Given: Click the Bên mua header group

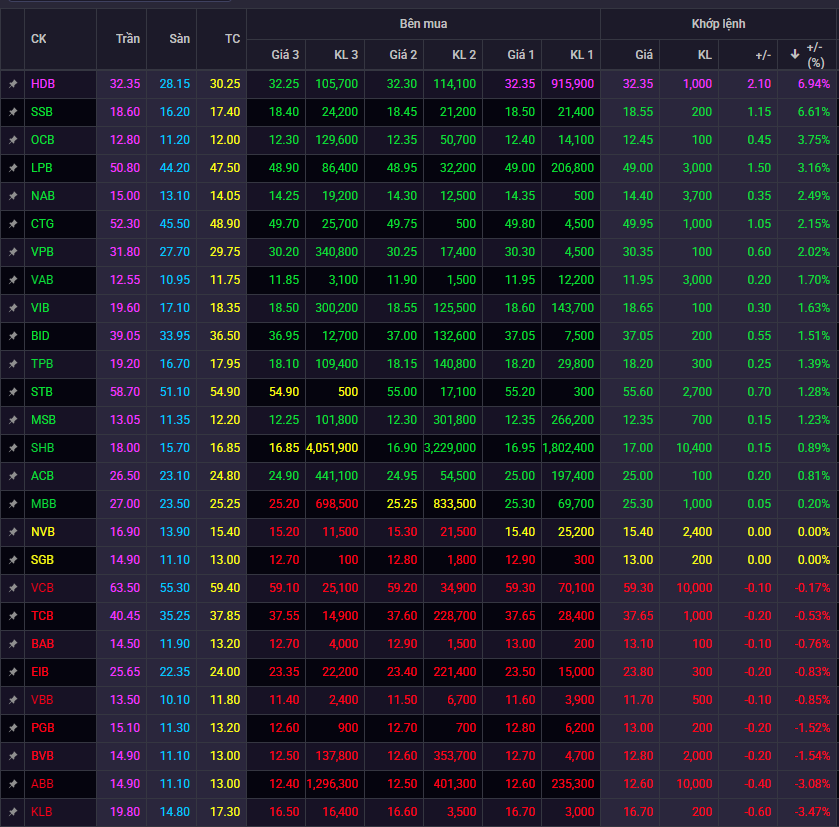Looking at the screenshot, I should tap(423, 23).
